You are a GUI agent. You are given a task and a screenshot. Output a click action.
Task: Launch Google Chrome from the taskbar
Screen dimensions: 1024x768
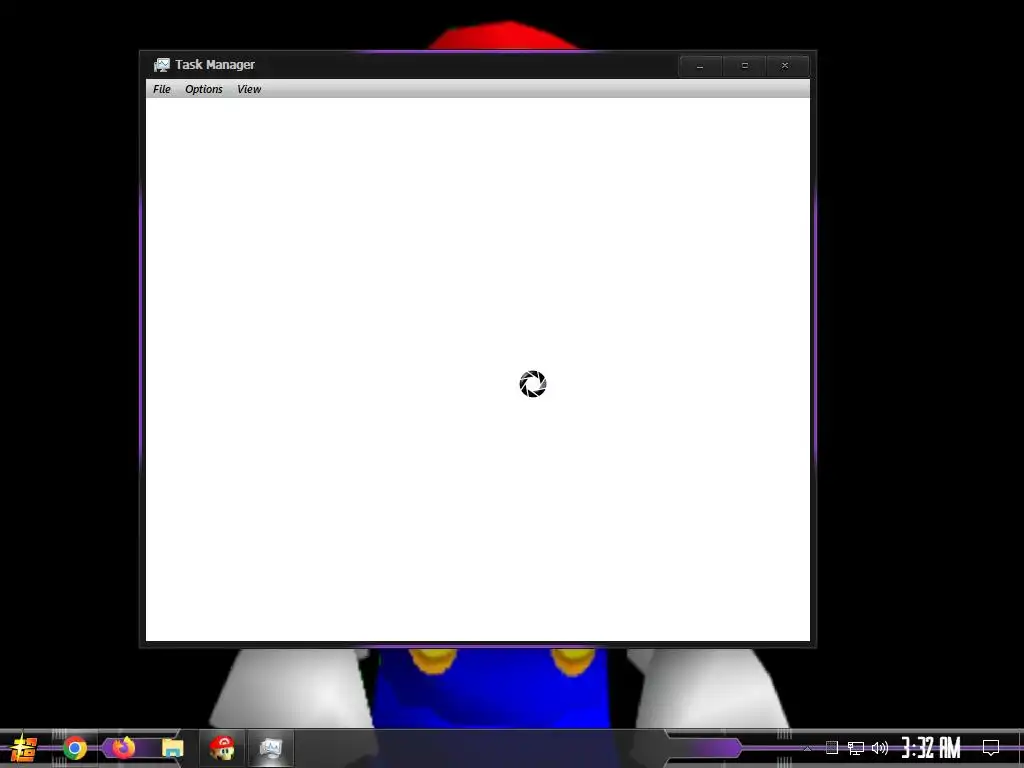pos(75,748)
